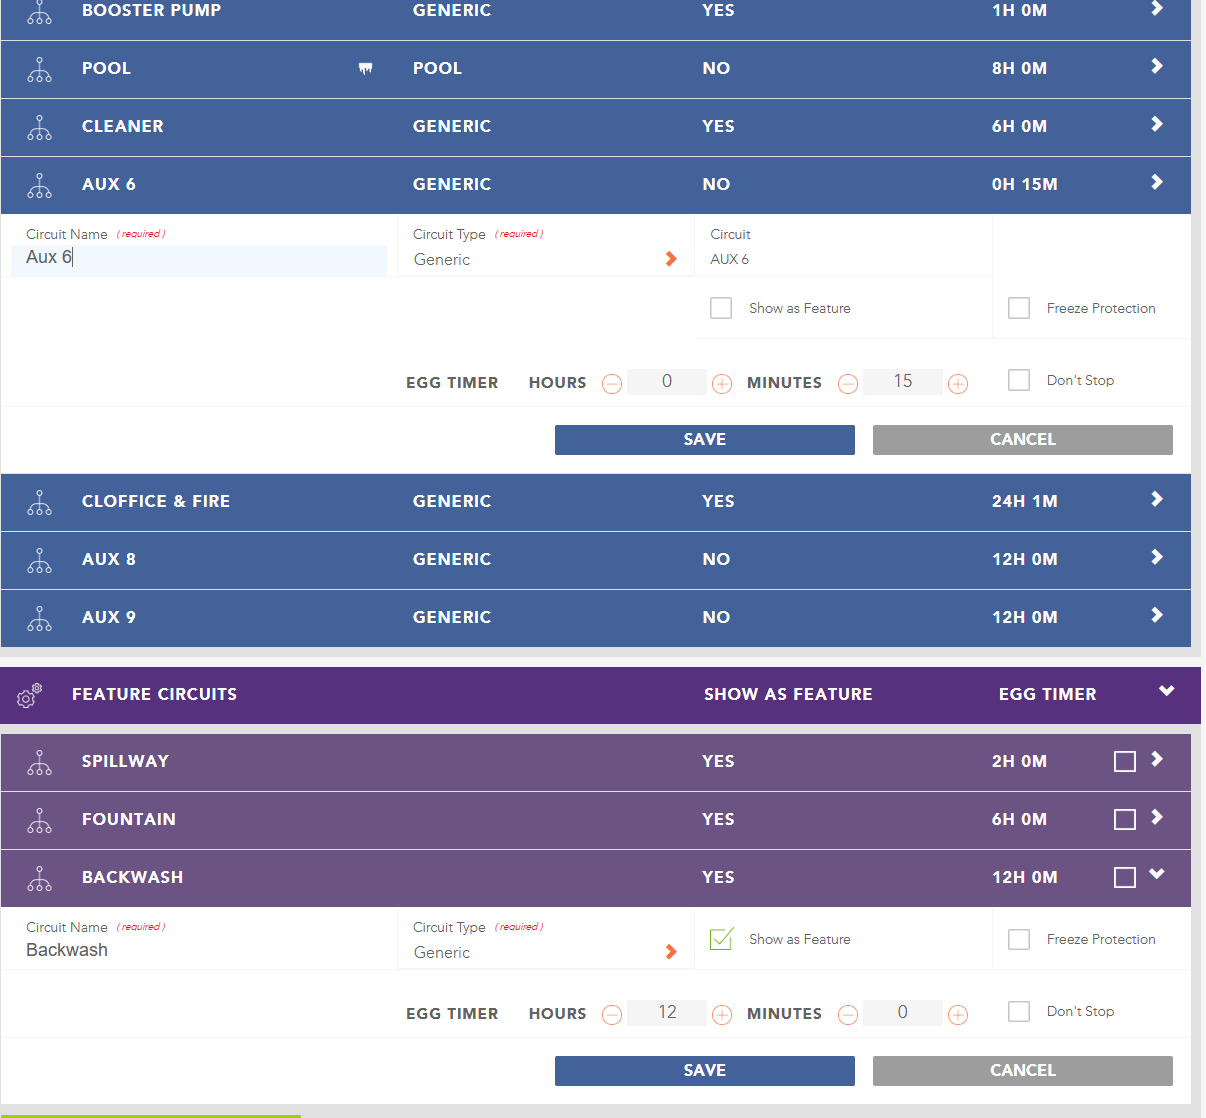1206x1118 pixels.
Task: Click the AUX 8 circuit name
Action: click(x=109, y=559)
